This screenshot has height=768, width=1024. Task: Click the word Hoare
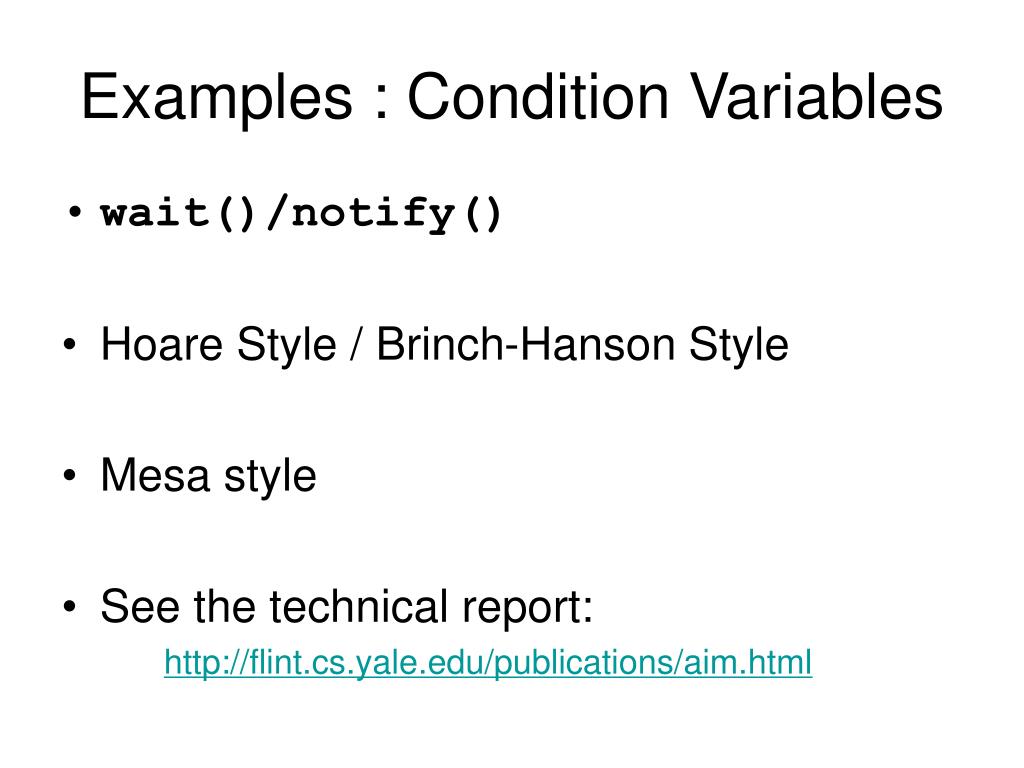[x=161, y=344]
